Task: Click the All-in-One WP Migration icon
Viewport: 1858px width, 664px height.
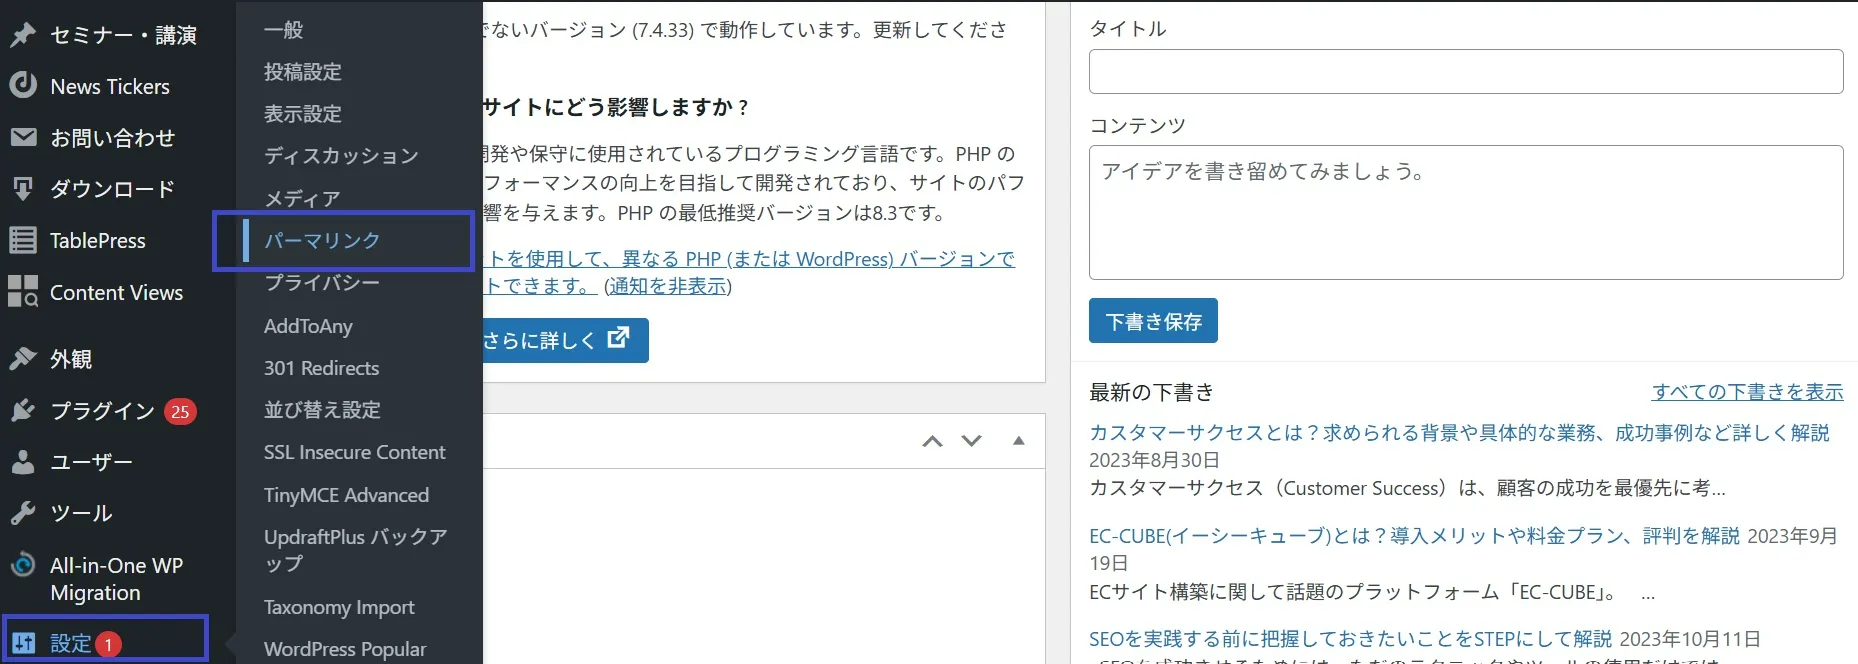Action: click(23, 565)
